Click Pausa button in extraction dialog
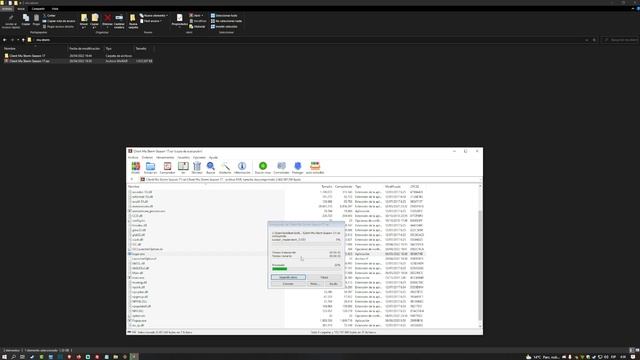Screen dimensions: 640x360 [324, 277]
